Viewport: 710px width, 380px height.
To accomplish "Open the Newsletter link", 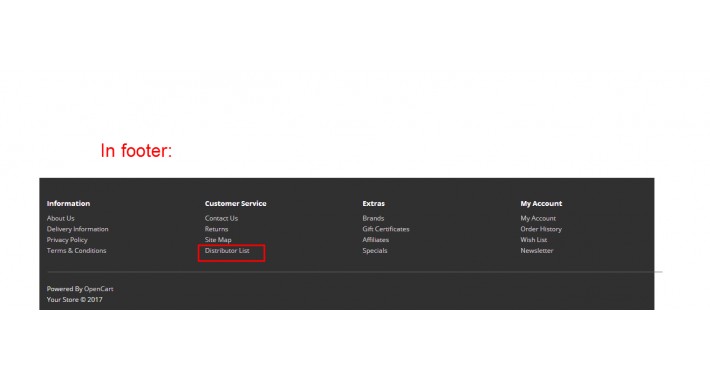I will coord(537,250).
